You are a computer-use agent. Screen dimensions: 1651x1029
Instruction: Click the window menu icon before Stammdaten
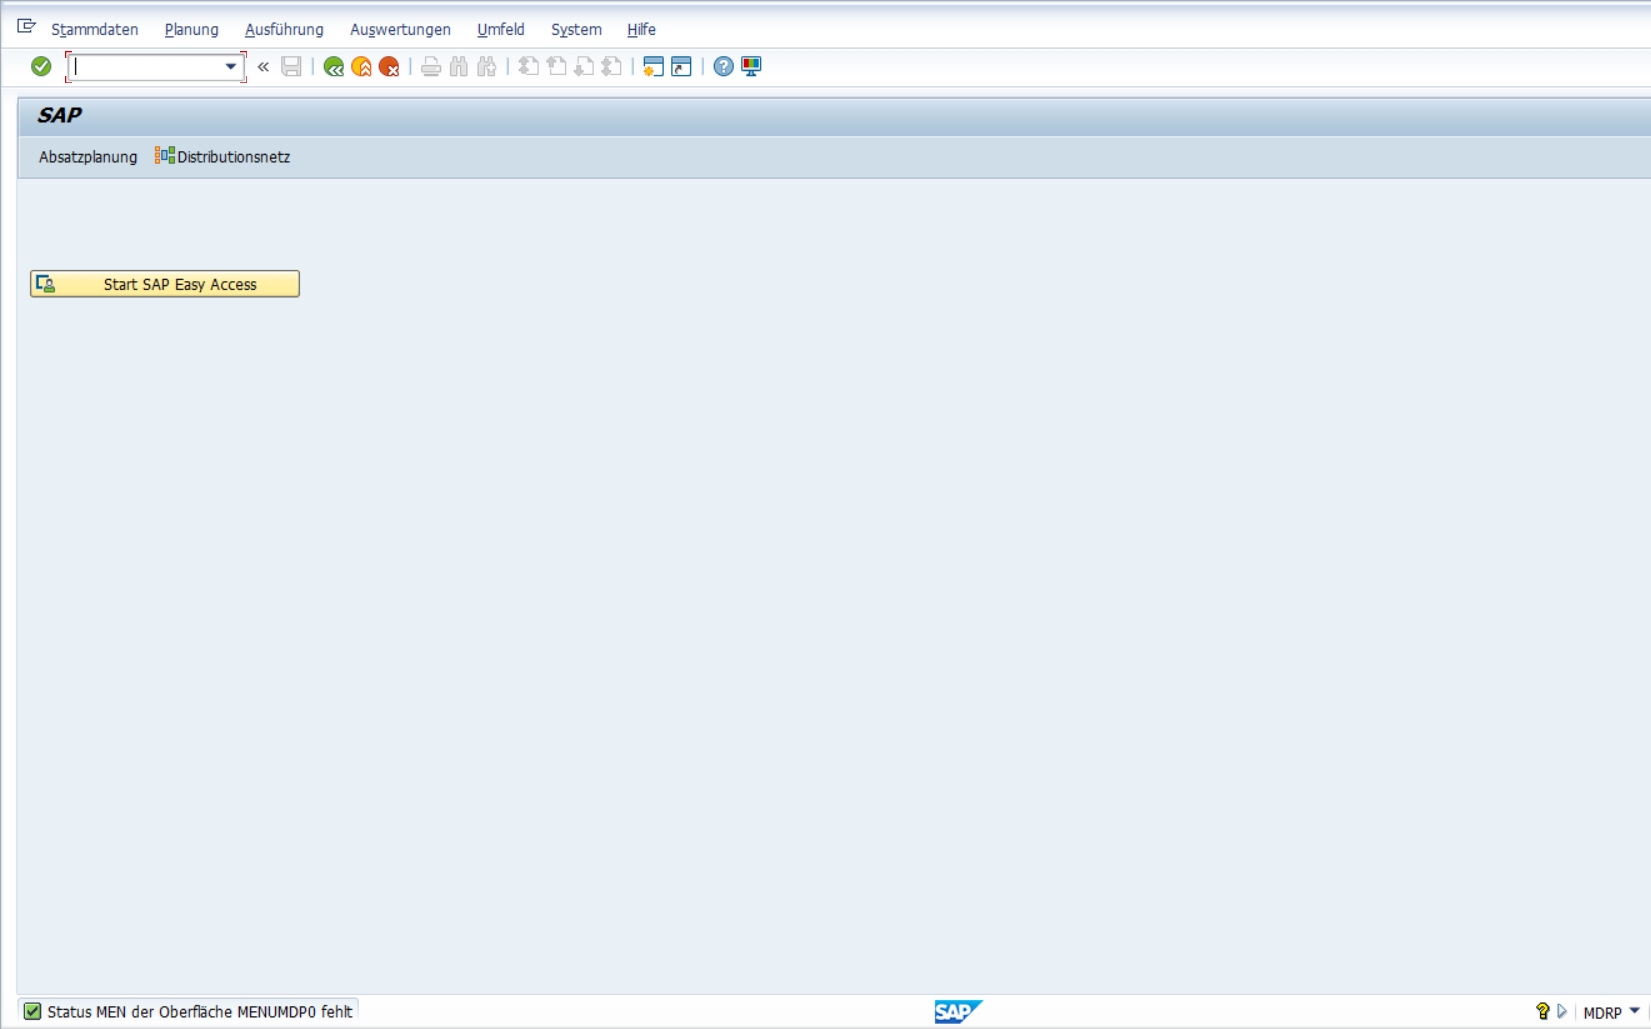point(26,27)
